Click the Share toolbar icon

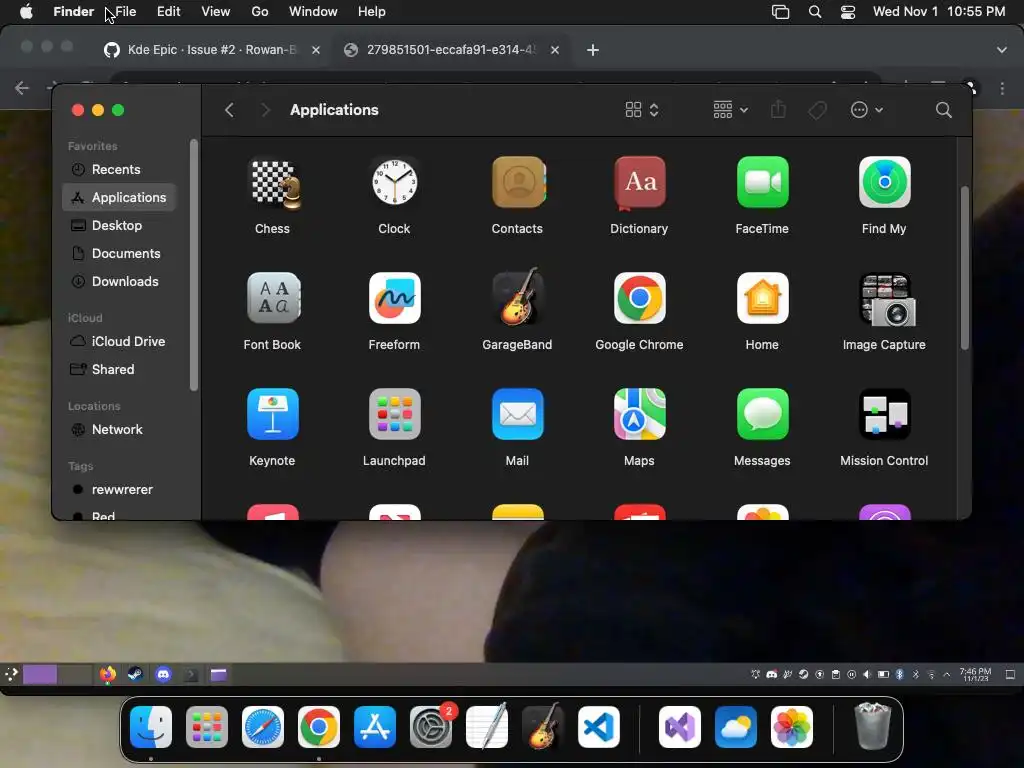pos(778,110)
